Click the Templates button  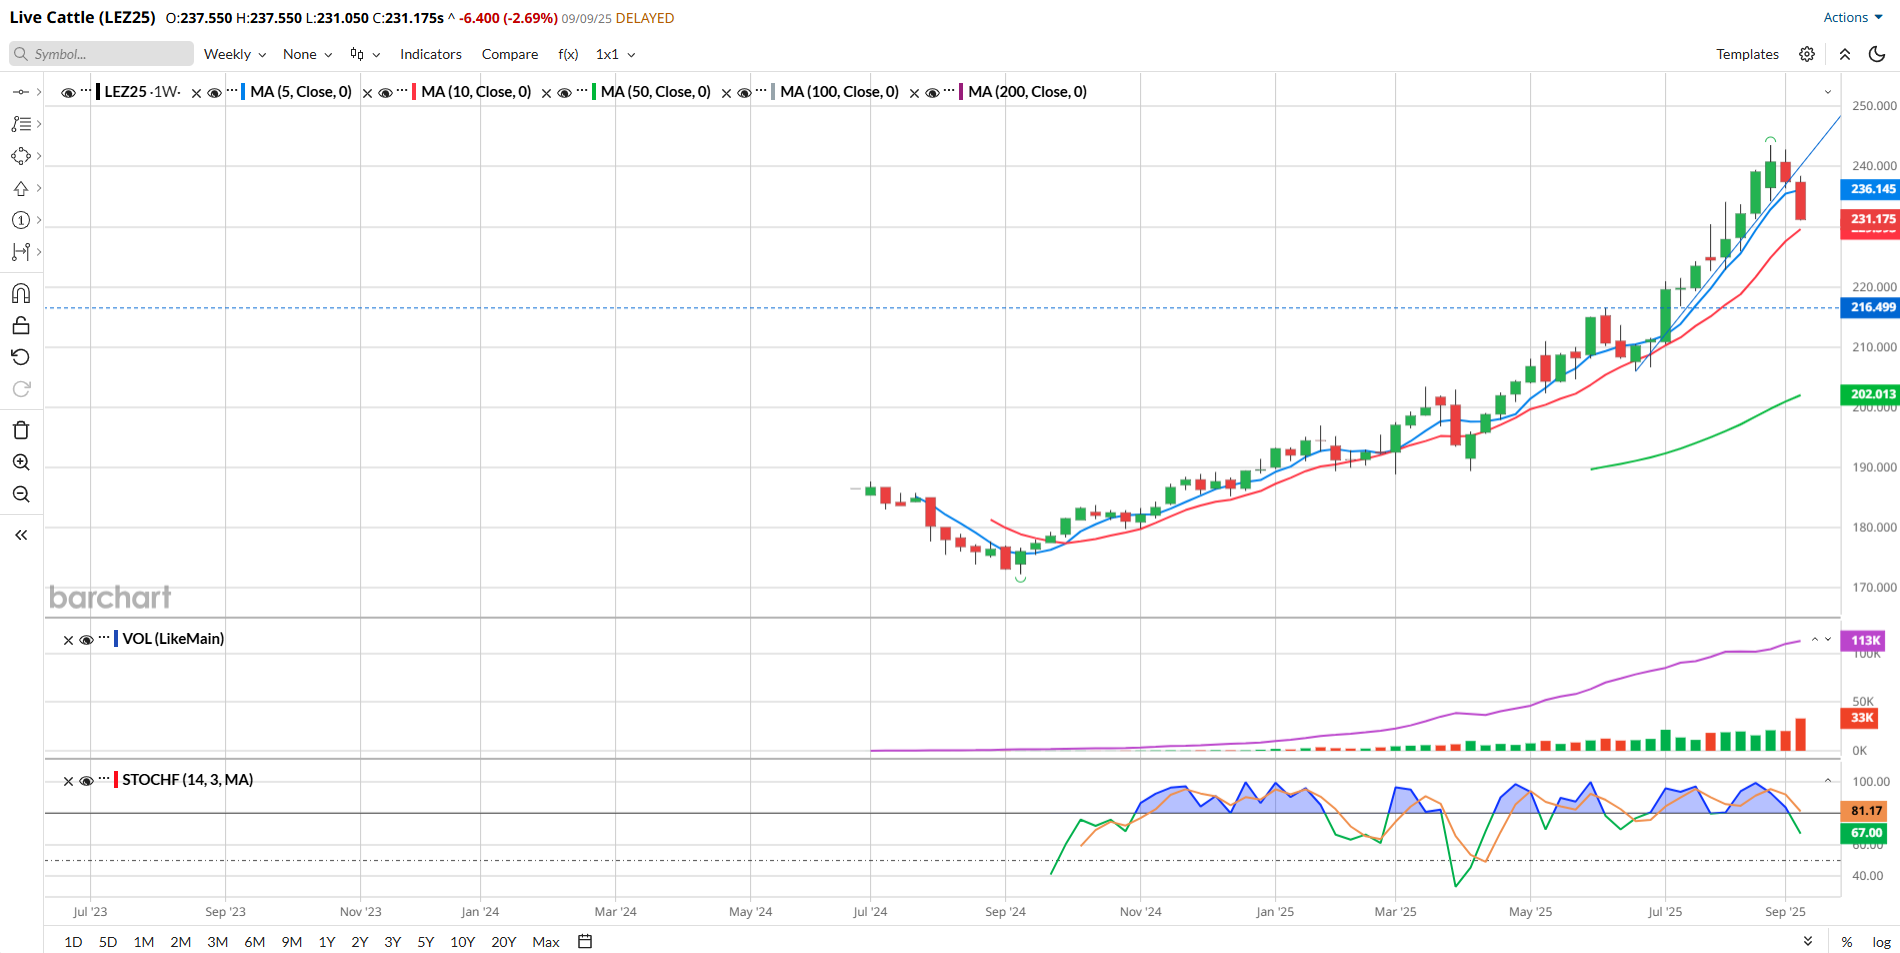1747,54
